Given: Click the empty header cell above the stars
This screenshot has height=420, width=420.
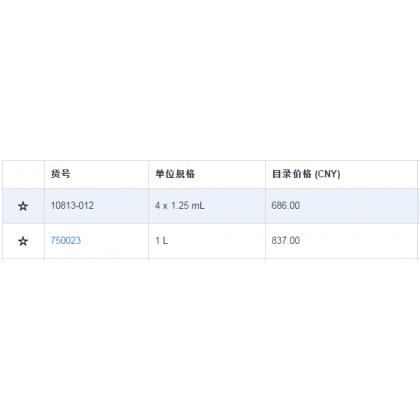Looking at the screenshot, I should click(x=23, y=174).
